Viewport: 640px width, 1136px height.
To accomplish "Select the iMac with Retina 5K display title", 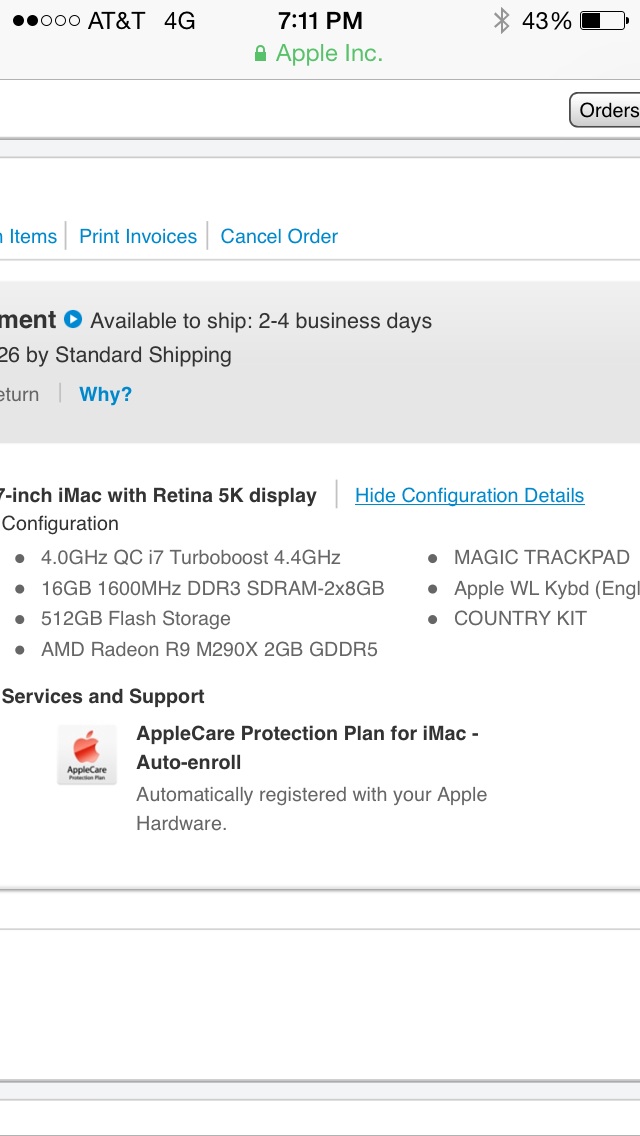I will point(158,496).
